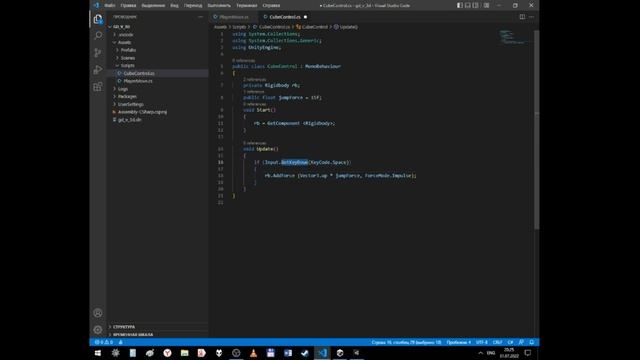
Task: Select the CubeControl.cs editor tab
Action: pyautogui.click(x=285, y=17)
